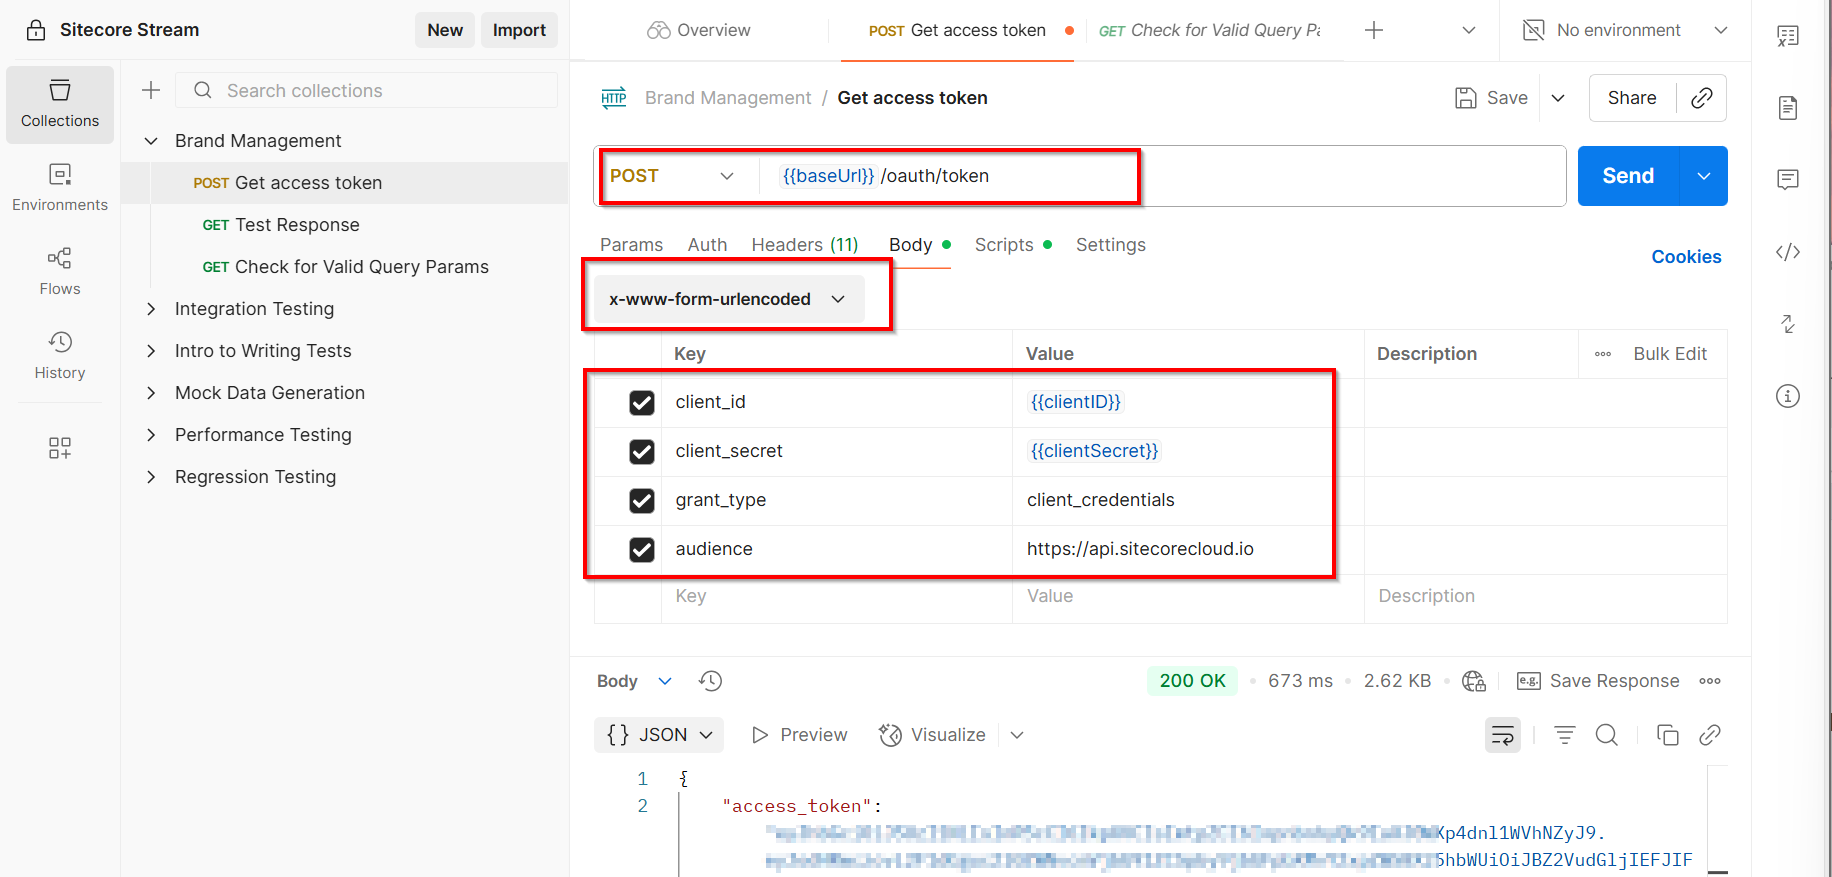
Task: Open the comments icon in right sidebar
Action: [x=1788, y=180]
